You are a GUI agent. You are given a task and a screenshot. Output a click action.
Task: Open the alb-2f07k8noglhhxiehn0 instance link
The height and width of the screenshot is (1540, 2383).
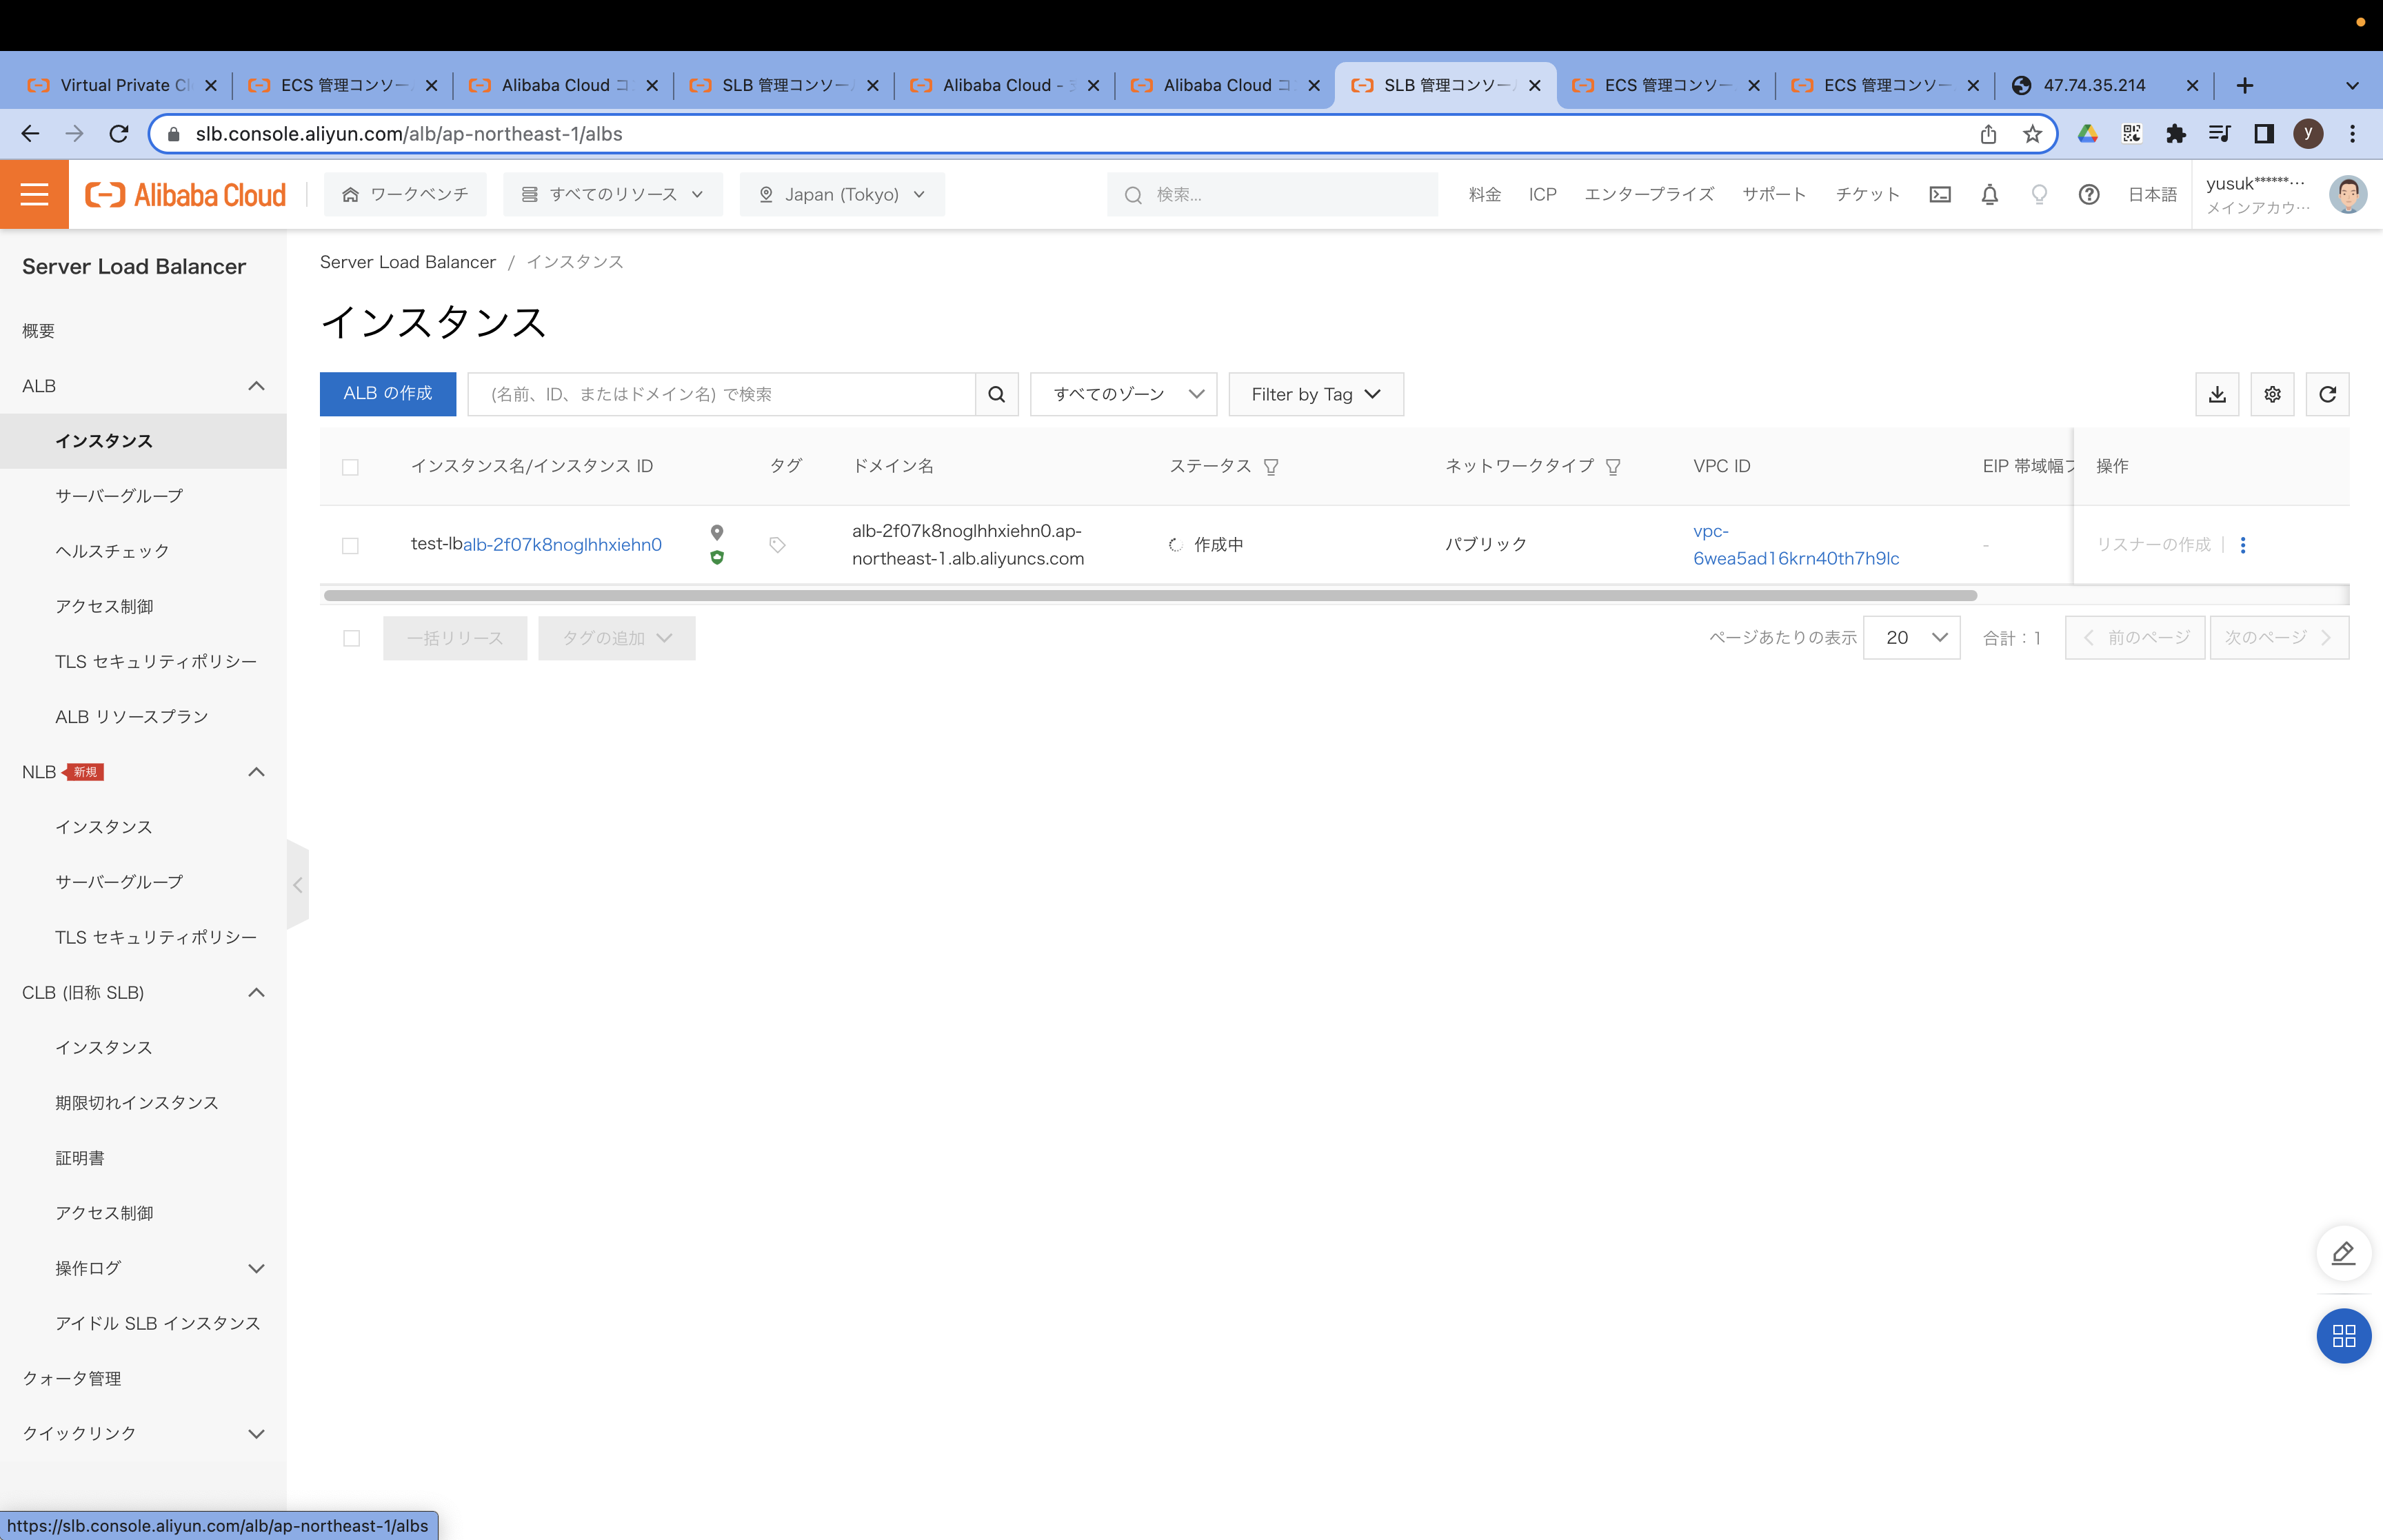(x=562, y=545)
